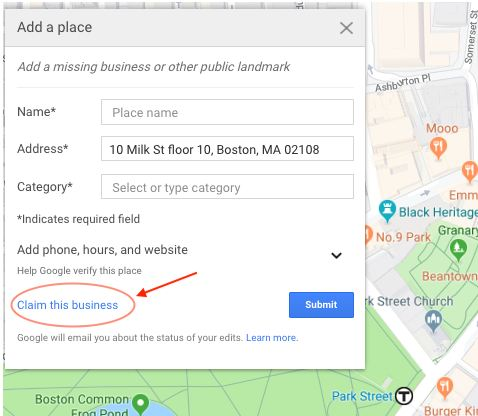
Task: Click the Burger King restaurant pin icon
Action: coord(445,388)
